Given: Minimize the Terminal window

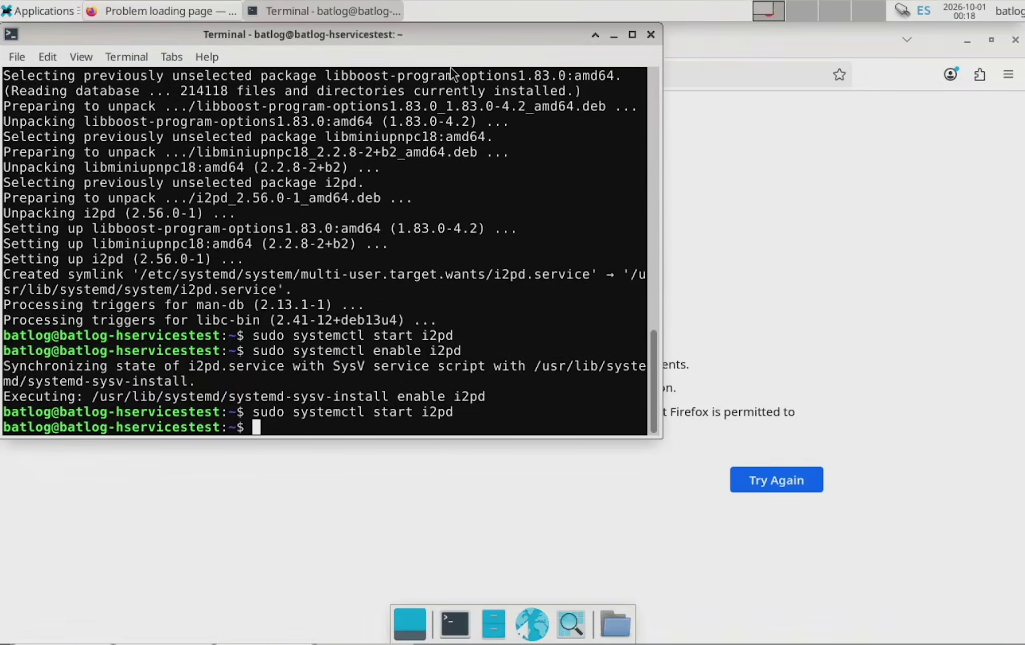Looking at the screenshot, I should [613, 35].
